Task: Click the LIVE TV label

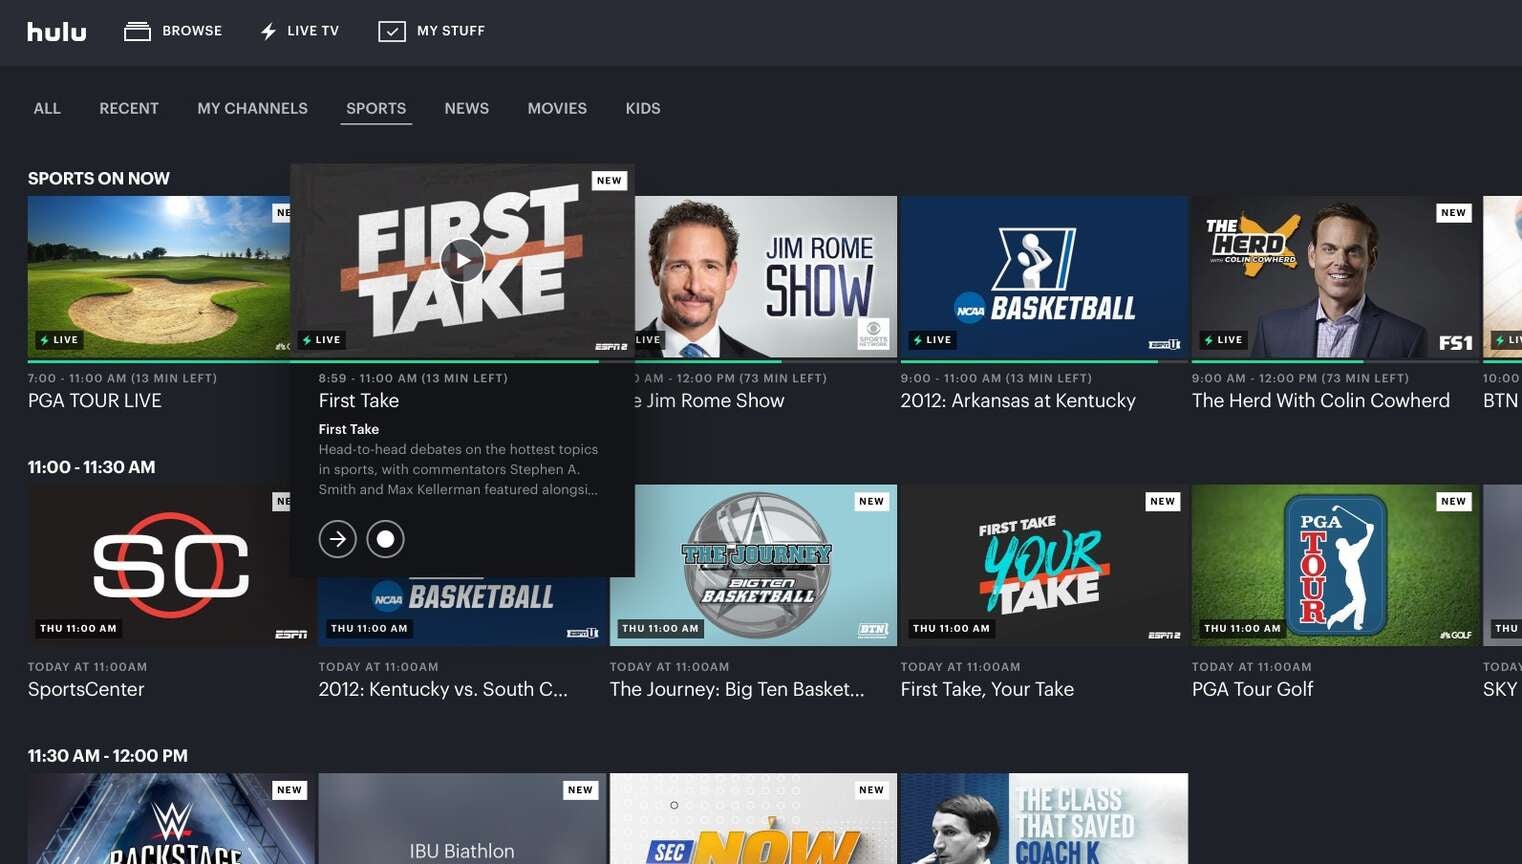Action: (x=313, y=31)
